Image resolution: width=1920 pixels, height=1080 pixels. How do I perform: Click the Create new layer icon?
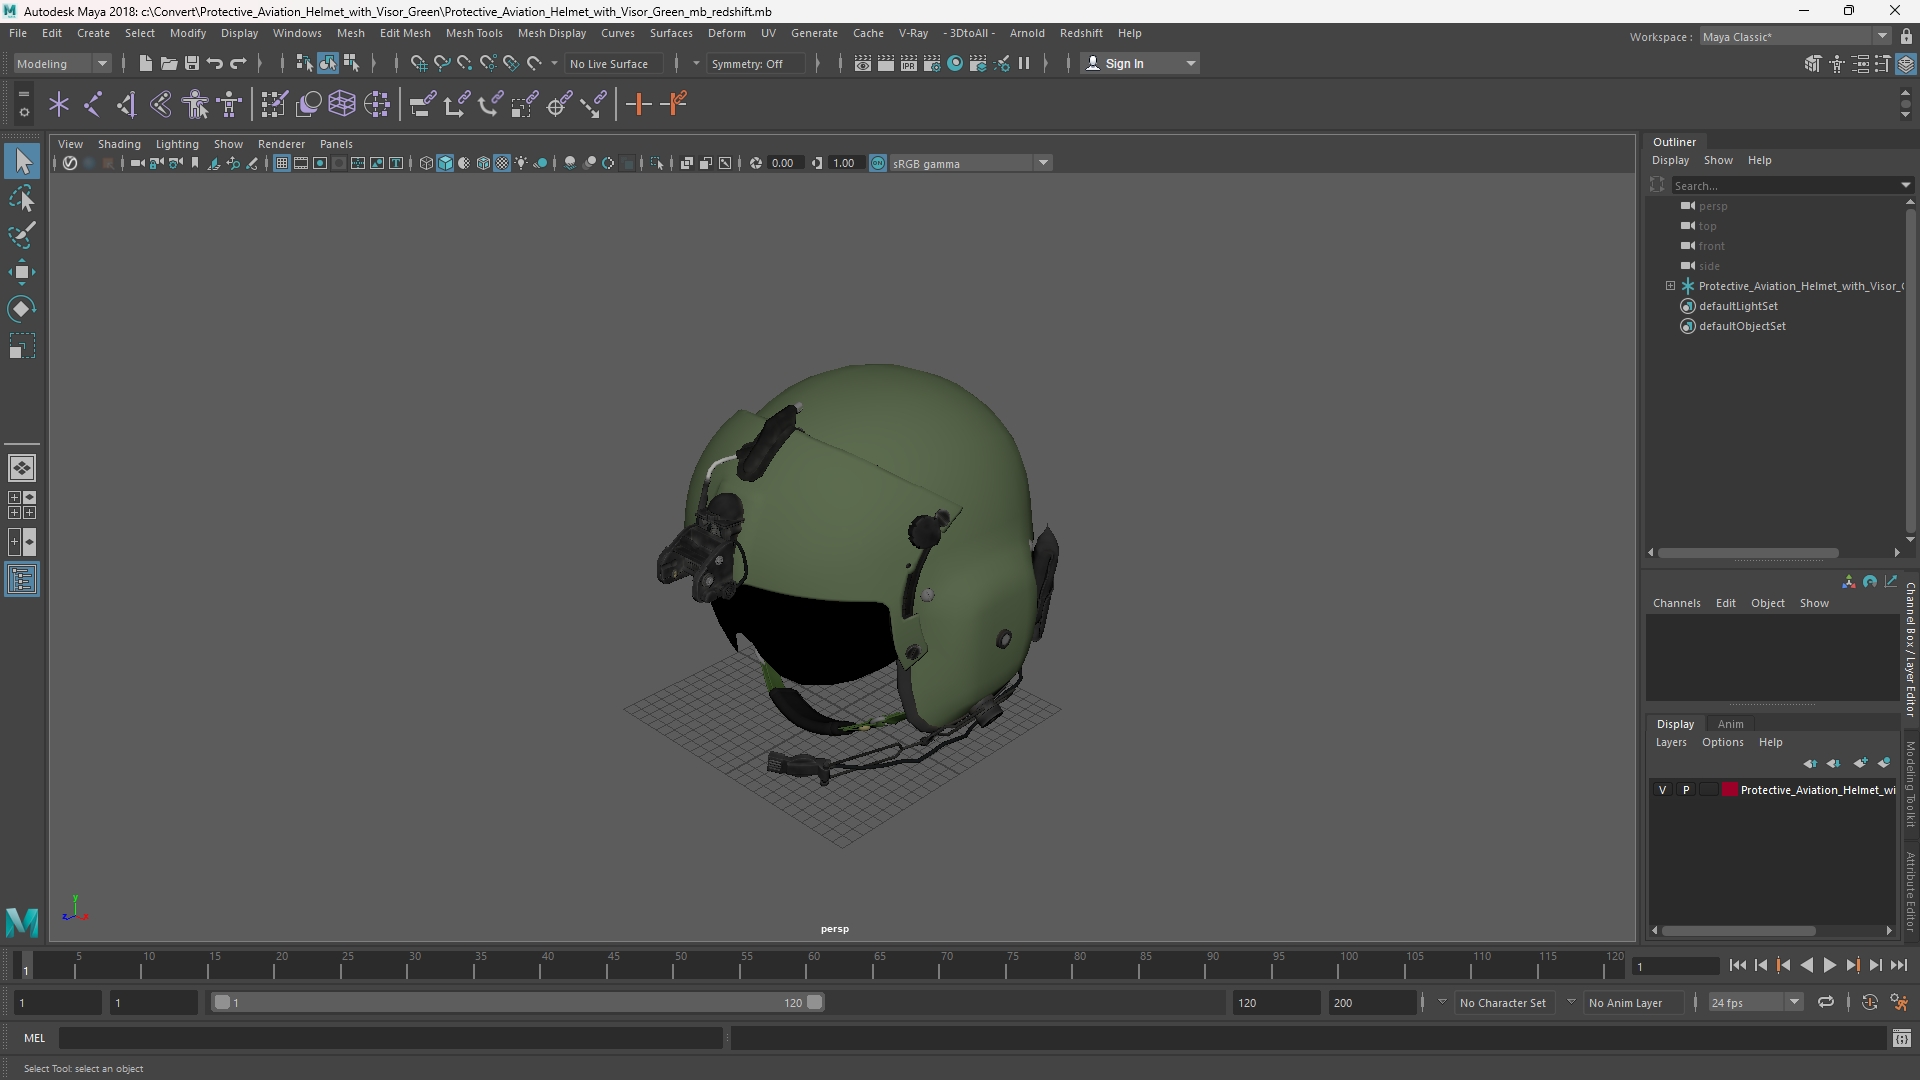coord(1860,763)
